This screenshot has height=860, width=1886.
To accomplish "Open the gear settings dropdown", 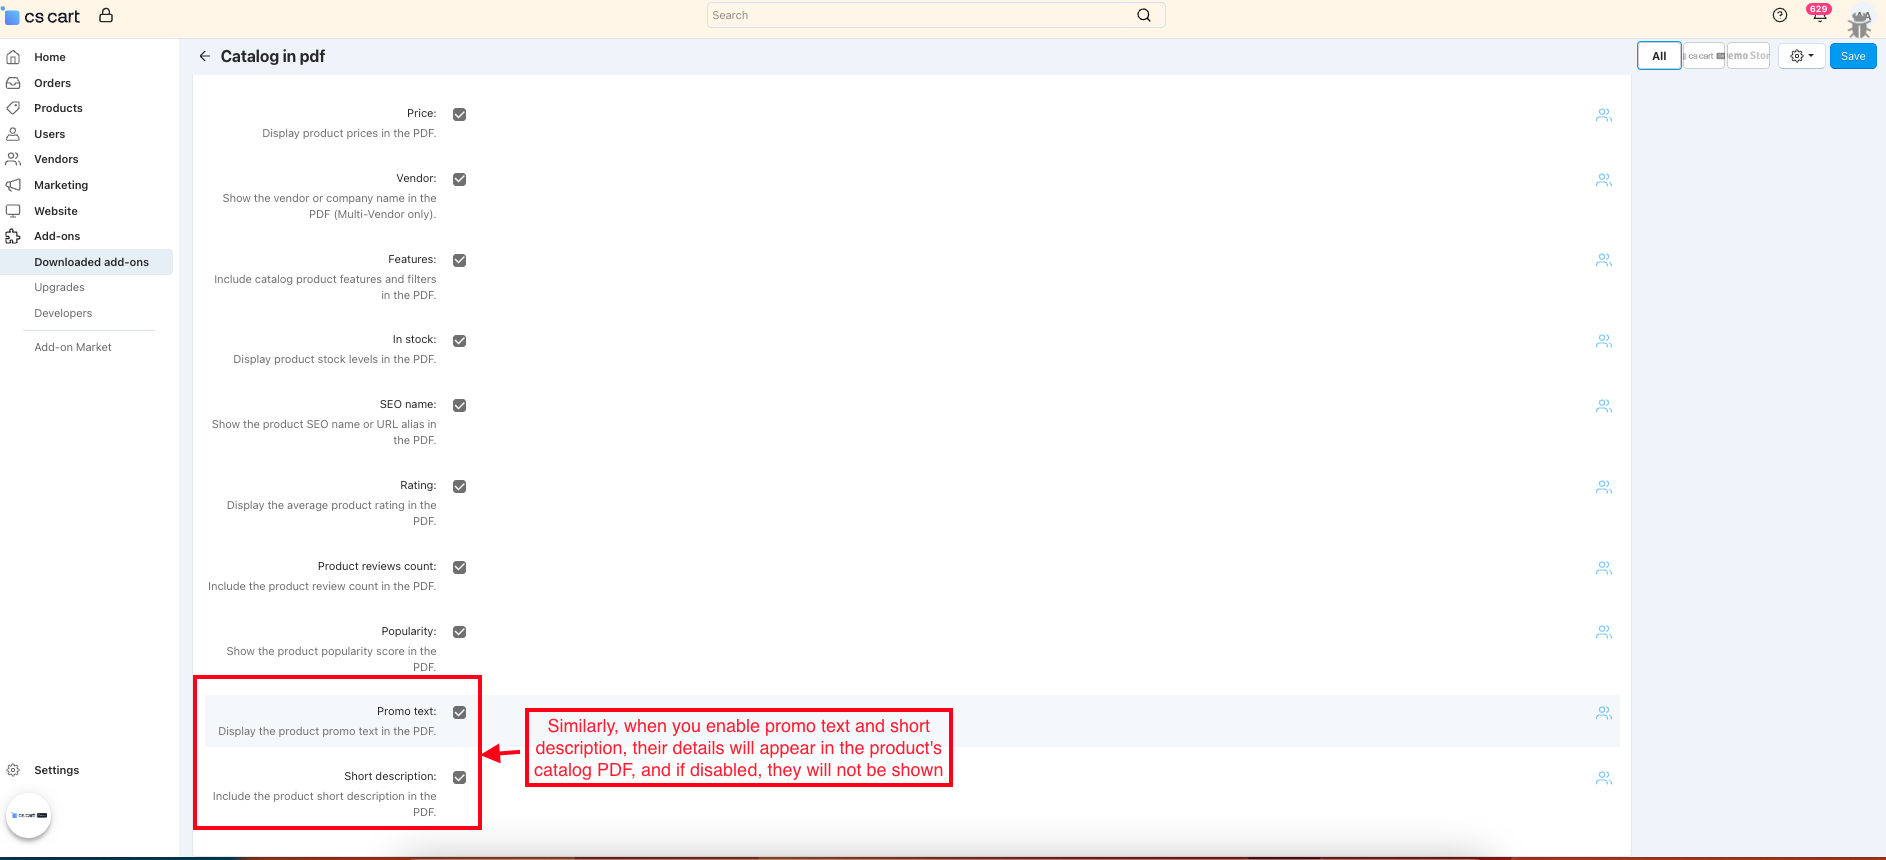I will tap(1801, 56).
